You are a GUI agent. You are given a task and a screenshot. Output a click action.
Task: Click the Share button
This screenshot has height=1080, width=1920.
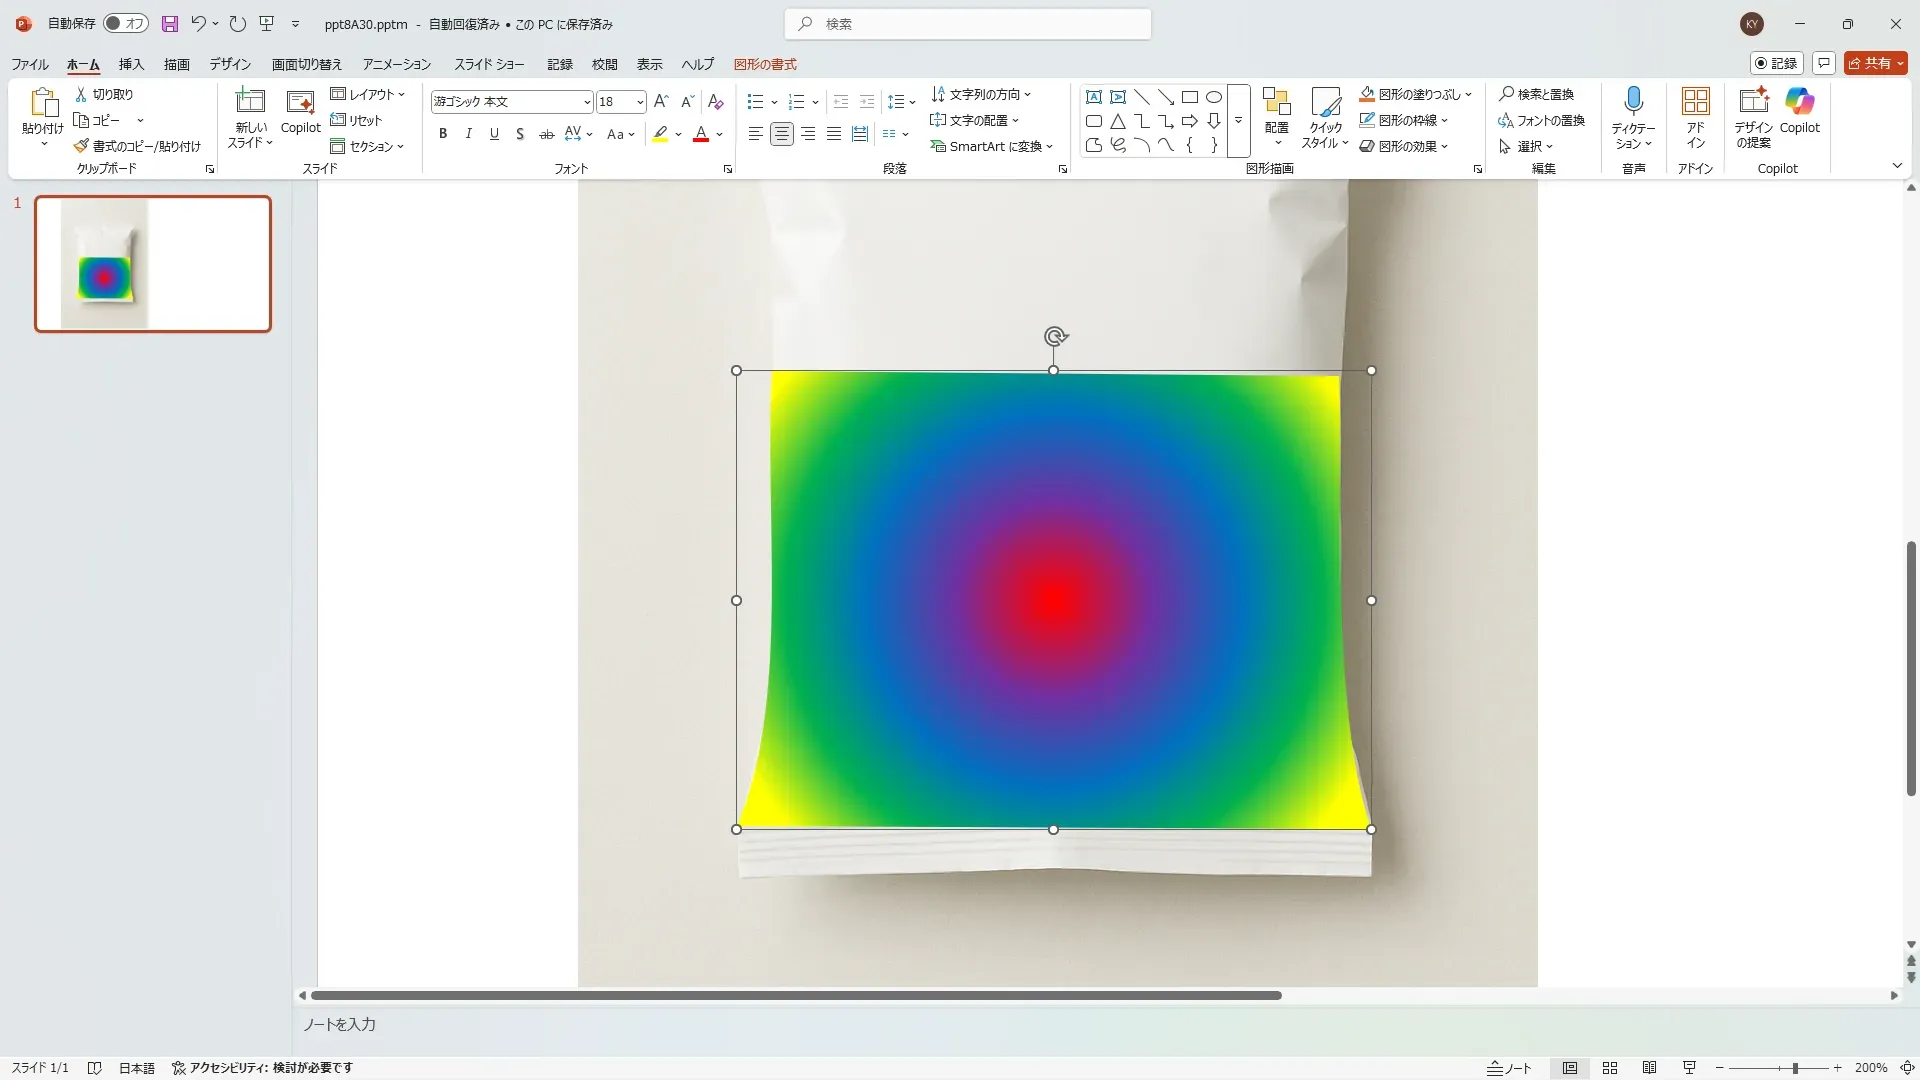point(1870,63)
